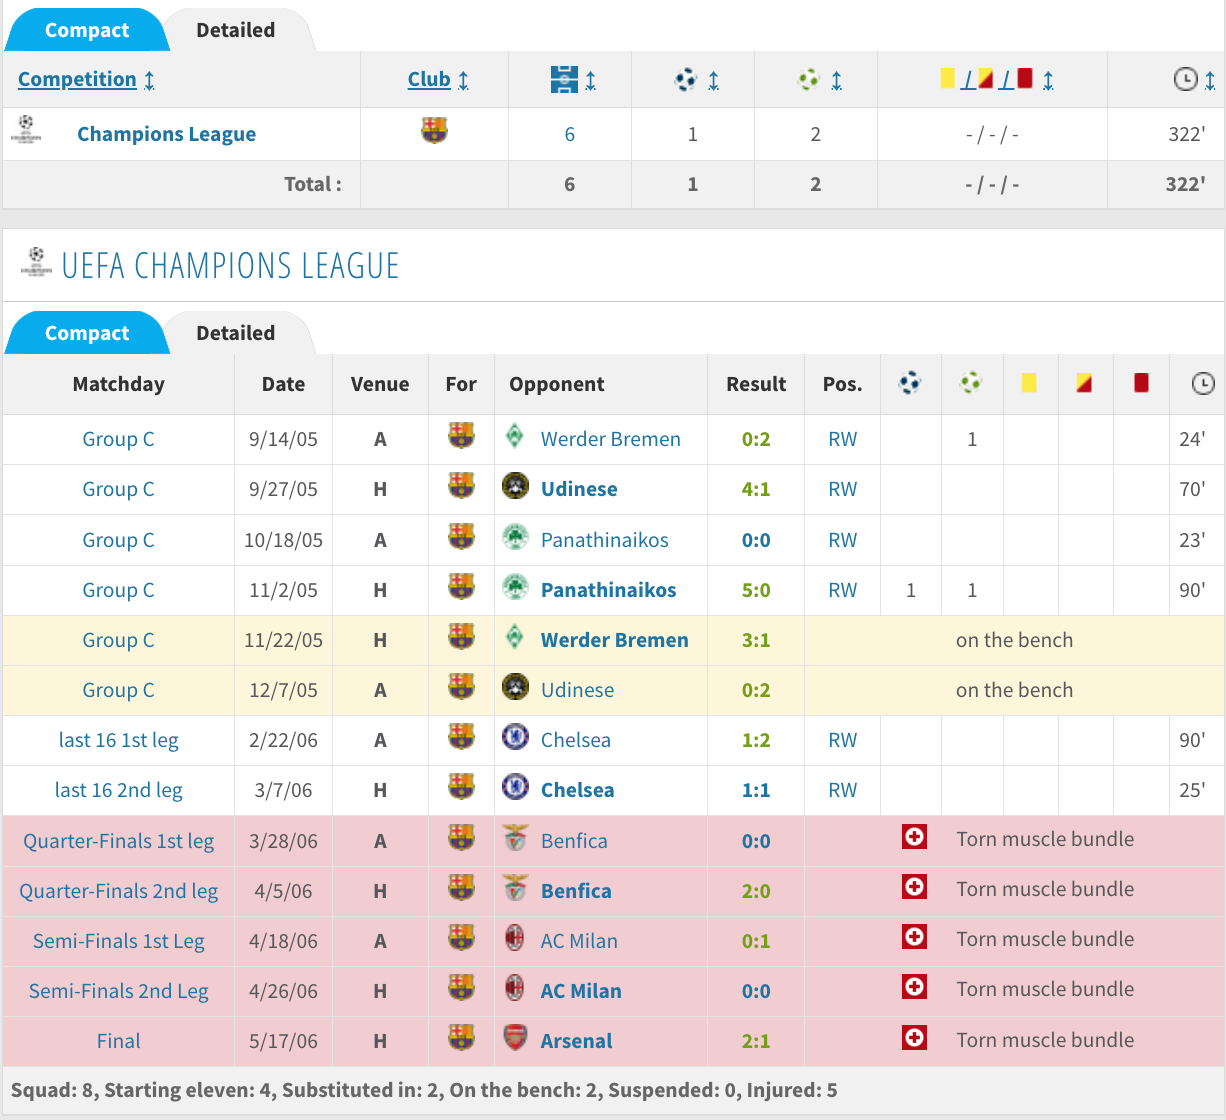Click the Barcelona crest in the summary row
This screenshot has height=1120, width=1226.
pos(434,130)
